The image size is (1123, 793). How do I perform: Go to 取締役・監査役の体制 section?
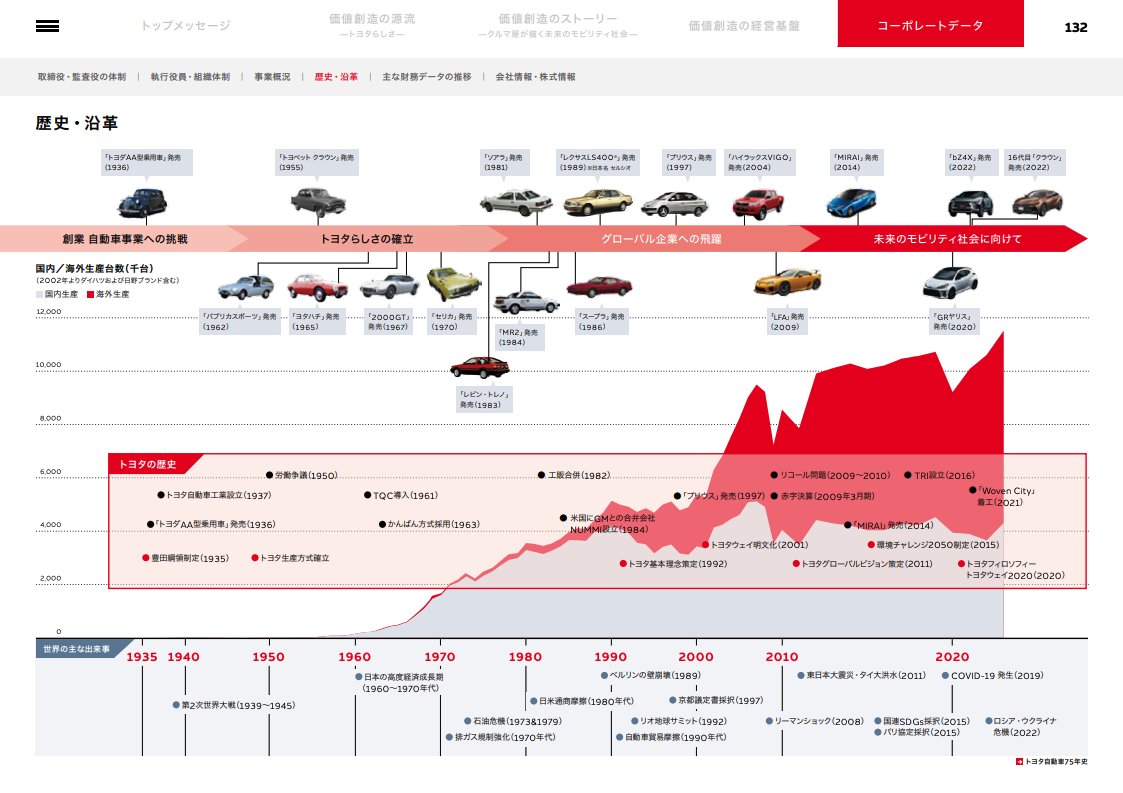click(82, 77)
